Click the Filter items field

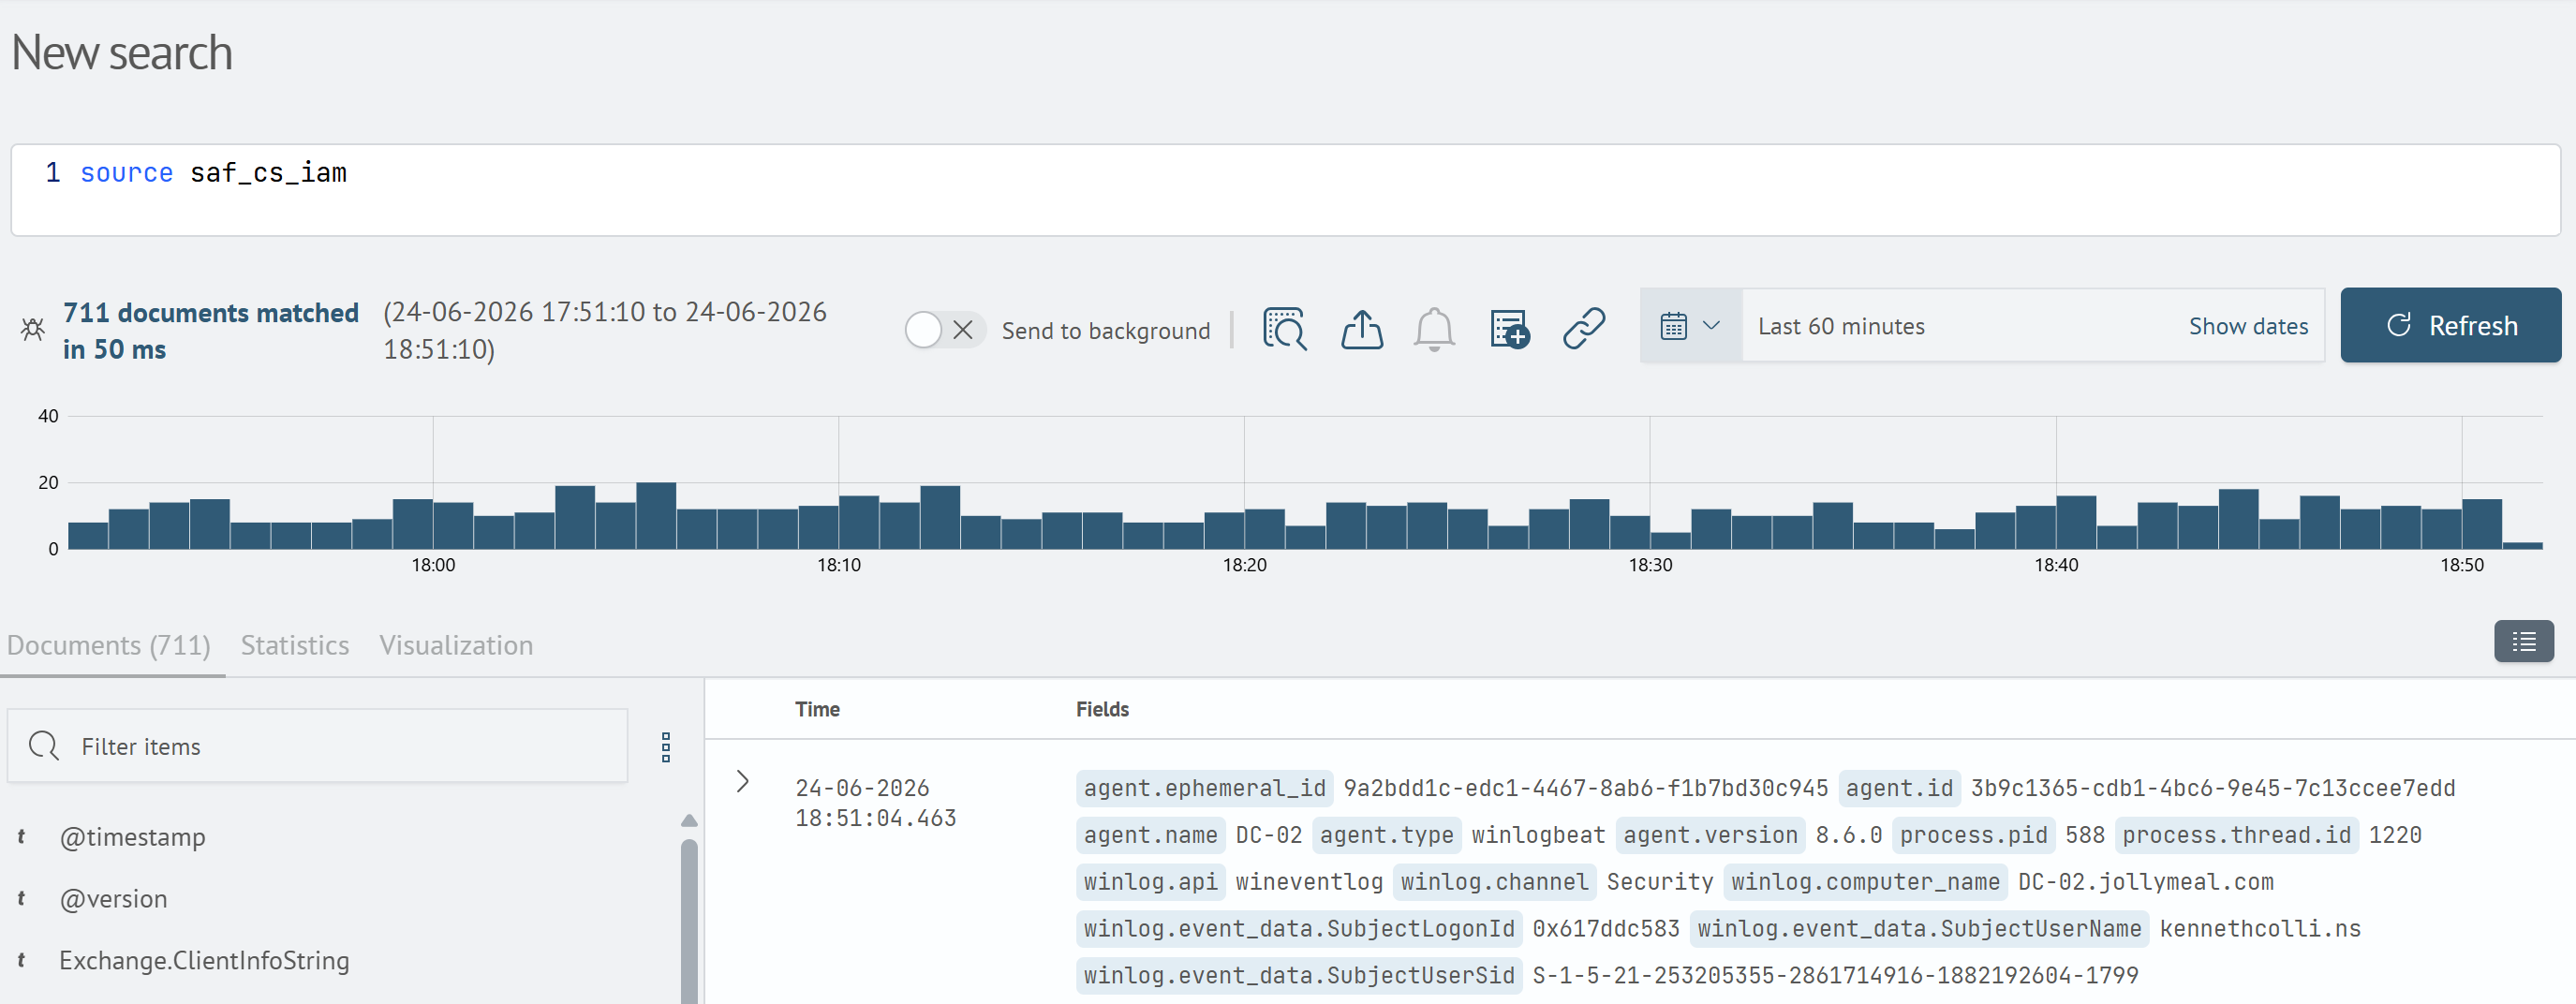(x=318, y=746)
